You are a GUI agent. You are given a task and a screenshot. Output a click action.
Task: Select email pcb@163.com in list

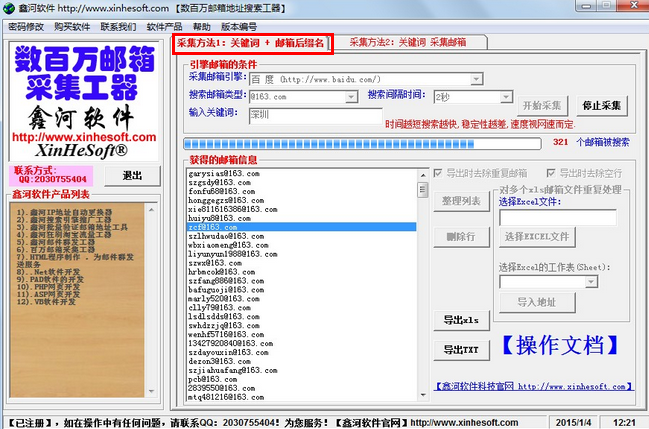click(213, 379)
